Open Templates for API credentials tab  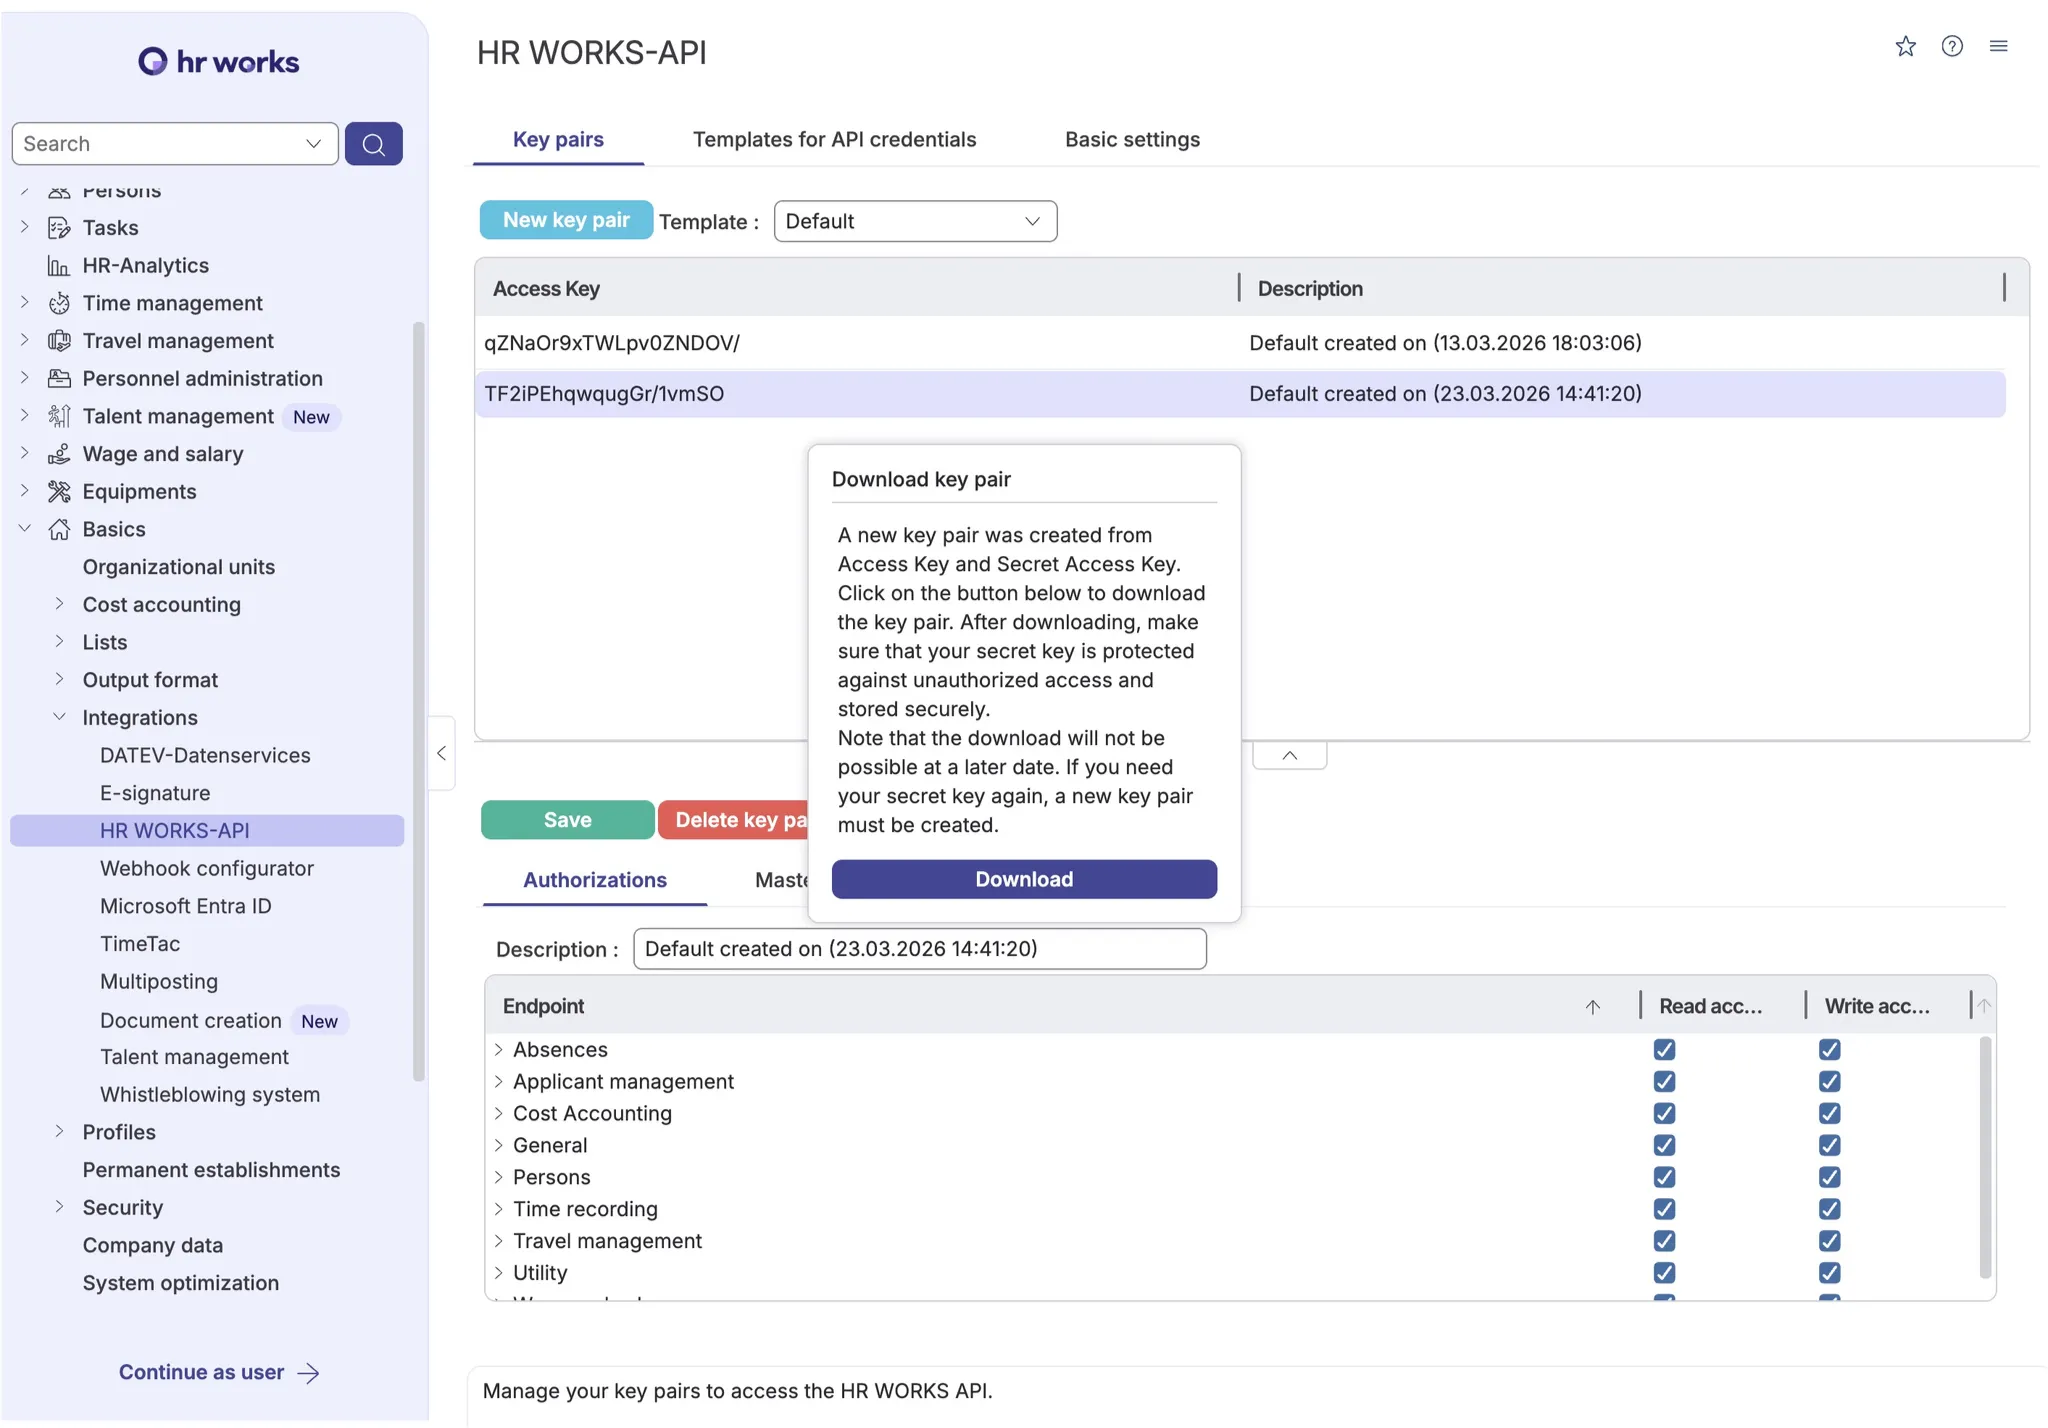[834, 140]
